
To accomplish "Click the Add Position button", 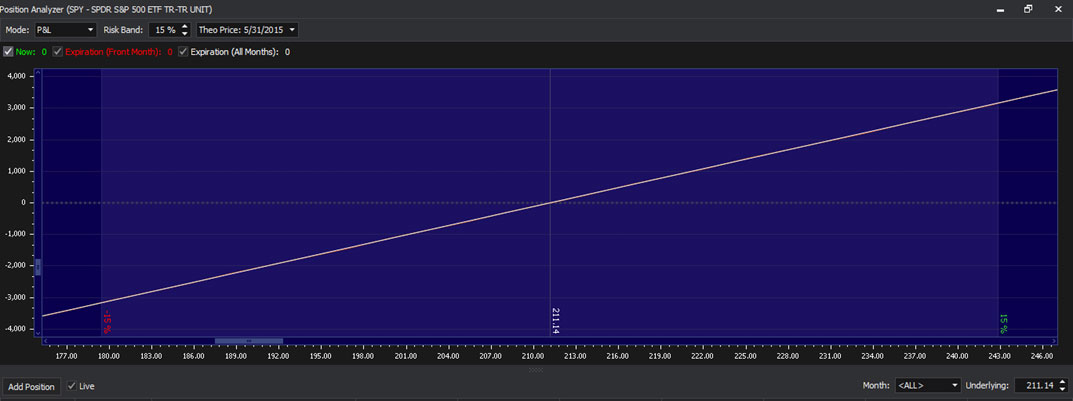I will pyautogui.click(x=32, y=386).
